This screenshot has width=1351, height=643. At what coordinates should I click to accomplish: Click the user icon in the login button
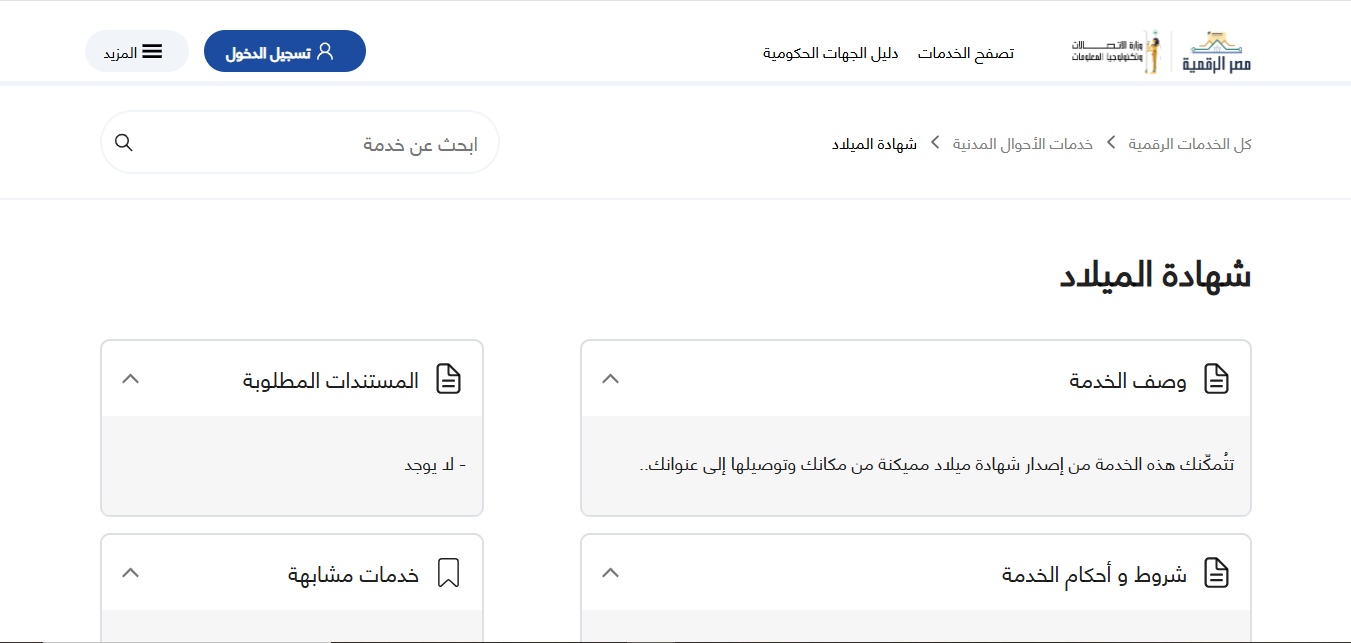click(x=325, y=52)
